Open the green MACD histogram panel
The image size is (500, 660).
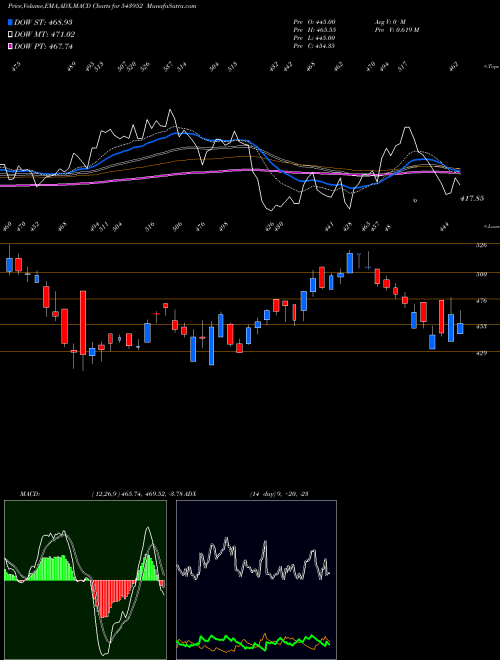coord(85,580)
